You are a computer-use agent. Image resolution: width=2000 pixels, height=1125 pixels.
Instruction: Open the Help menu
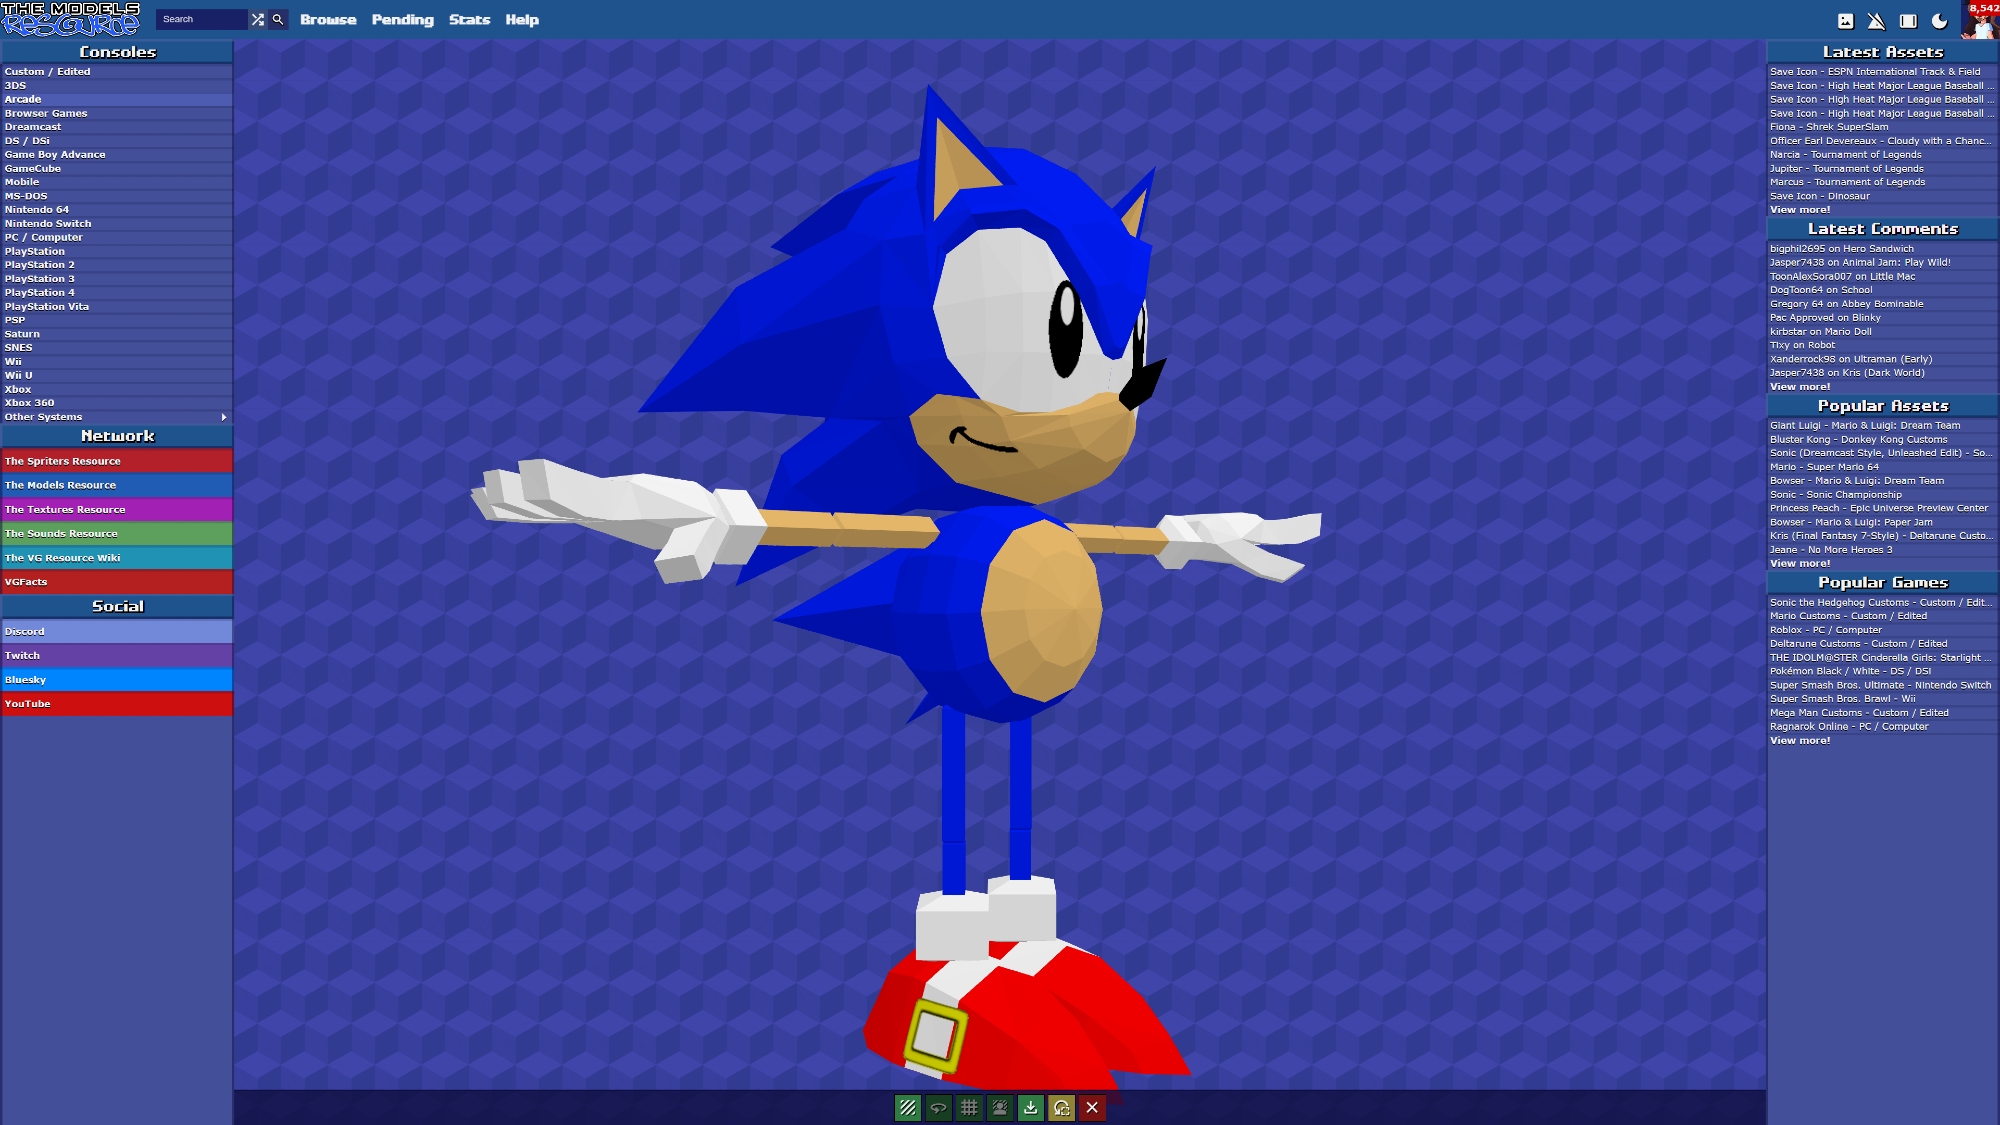[522, 19]
